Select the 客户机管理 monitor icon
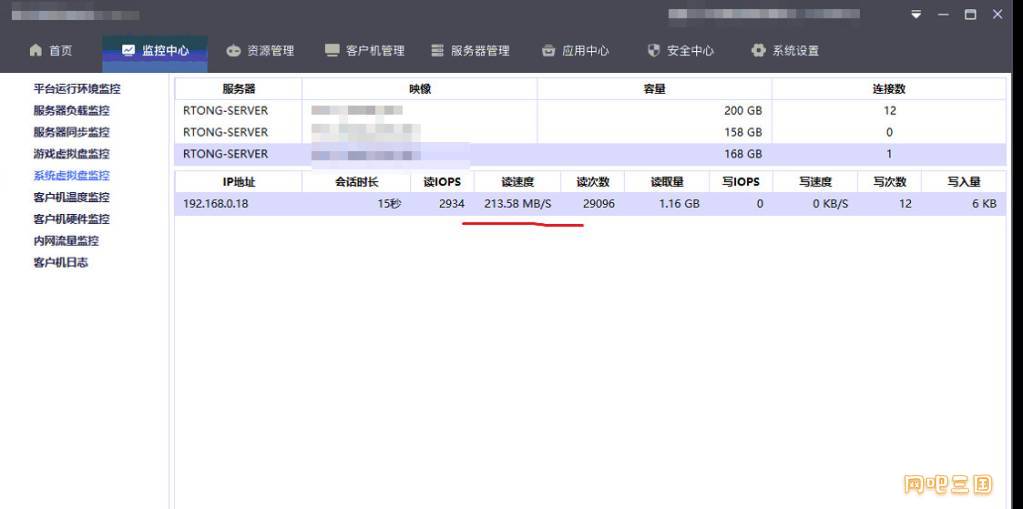Viewport: 1023px width, 509px height. coord(333,50)
